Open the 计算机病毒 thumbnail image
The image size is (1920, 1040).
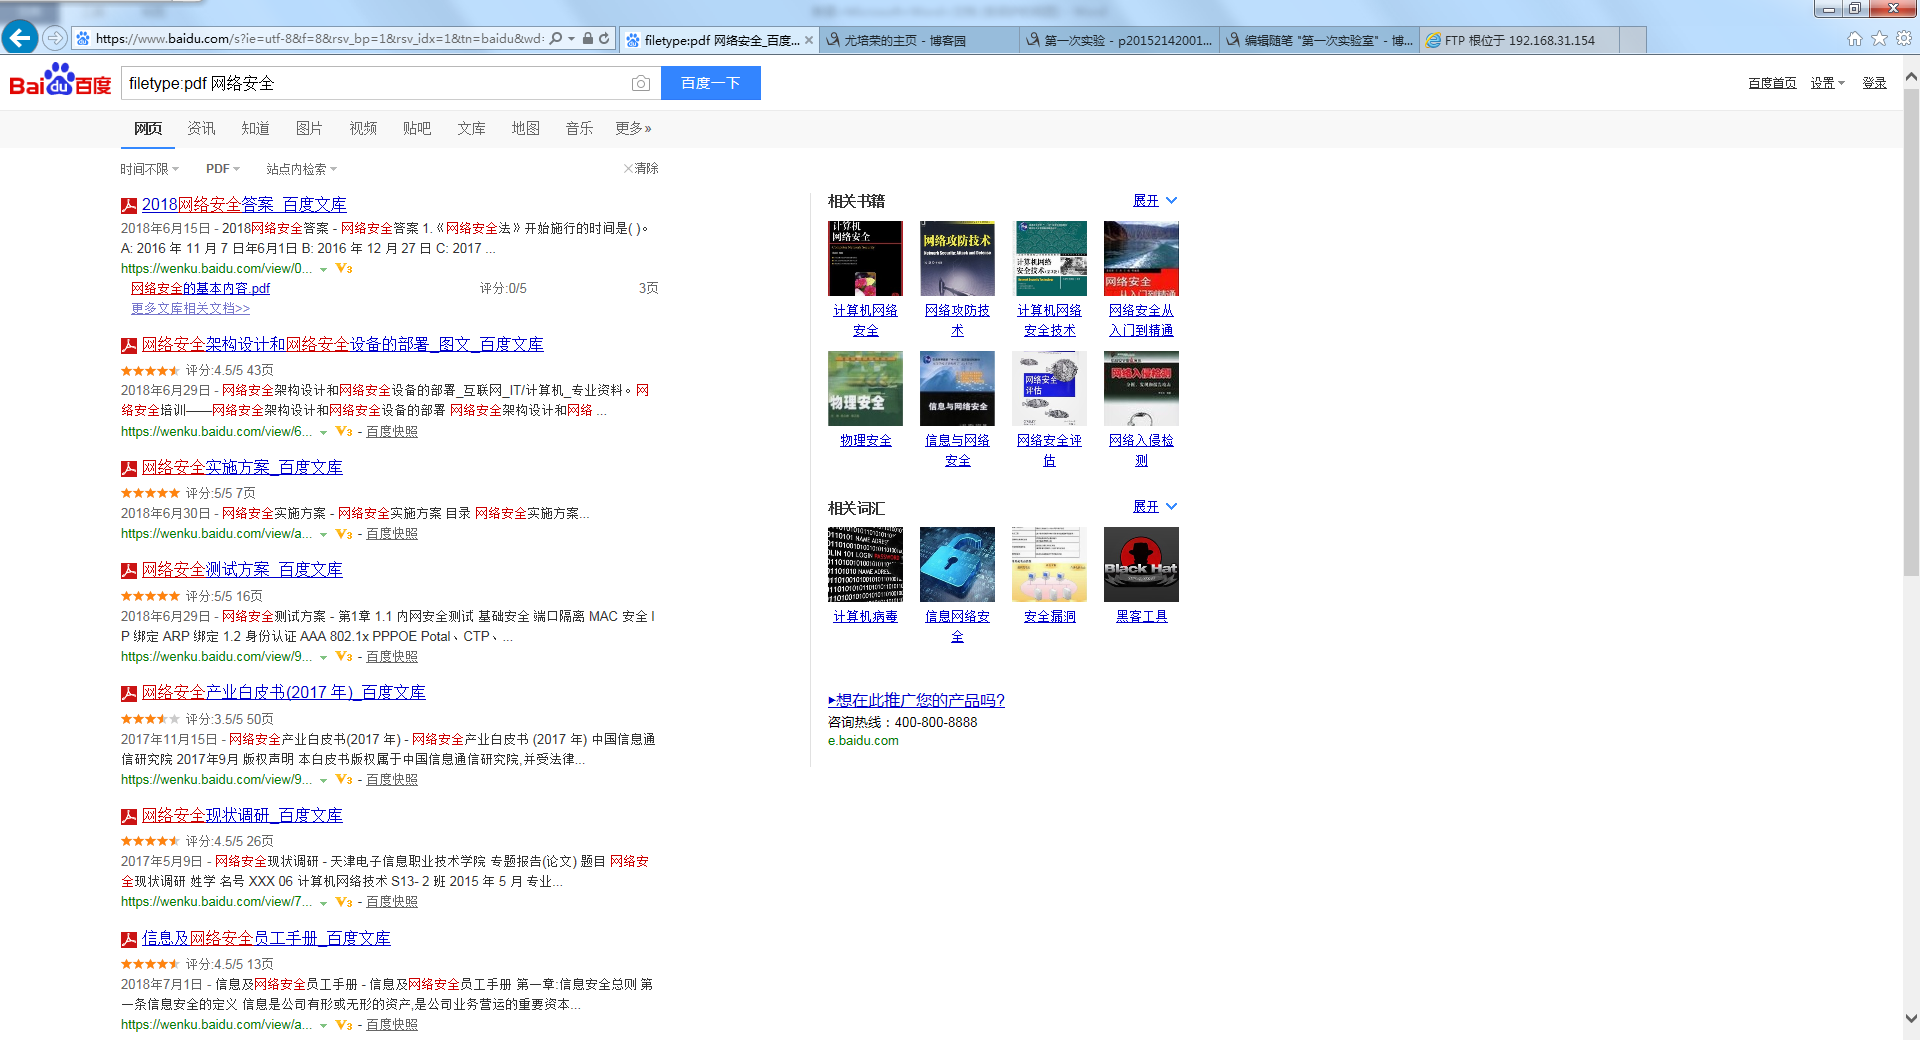865,564
